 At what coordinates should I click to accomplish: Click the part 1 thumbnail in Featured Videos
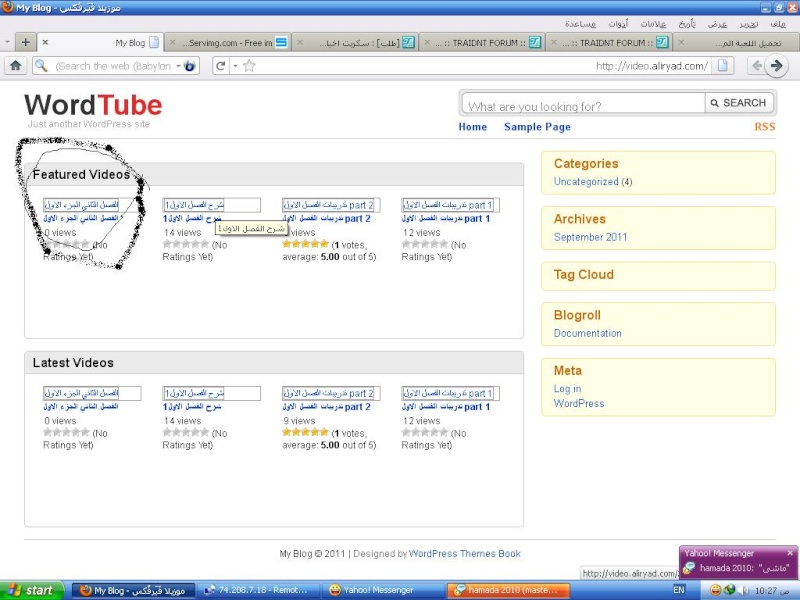coord(451,205)
